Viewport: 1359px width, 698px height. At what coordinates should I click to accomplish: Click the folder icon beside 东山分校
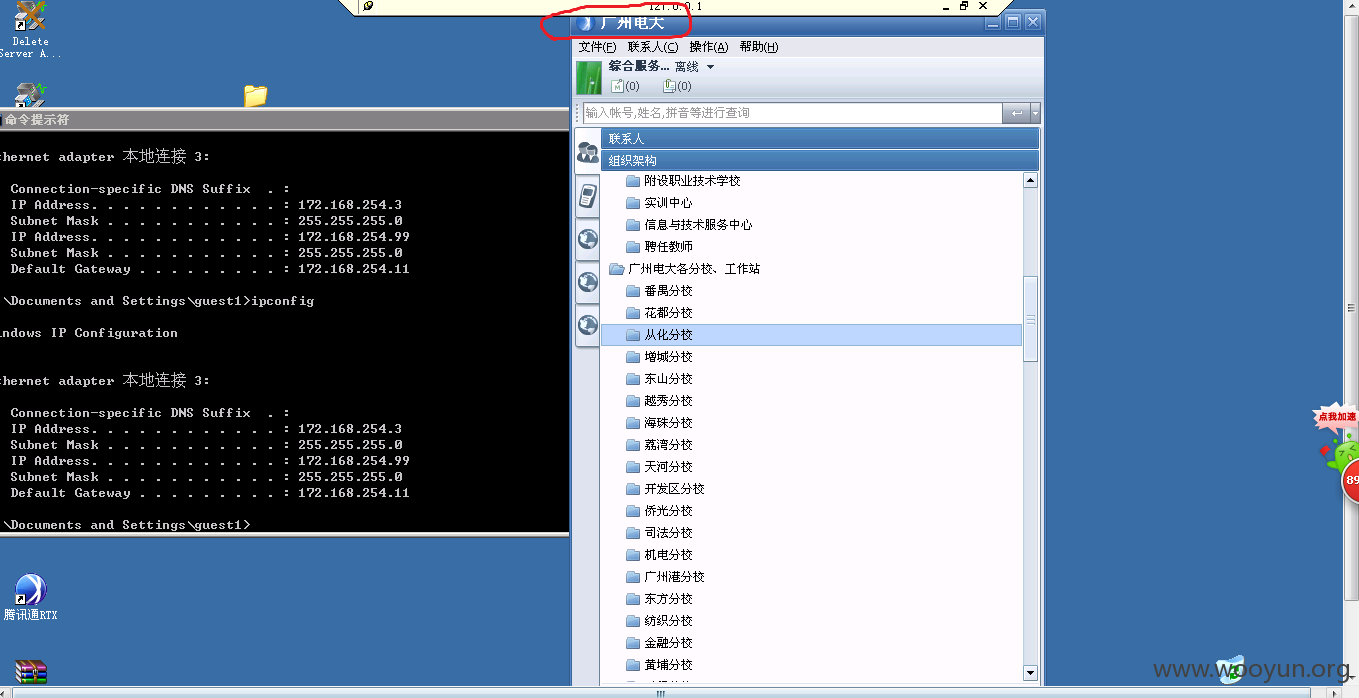click(632, 379)
